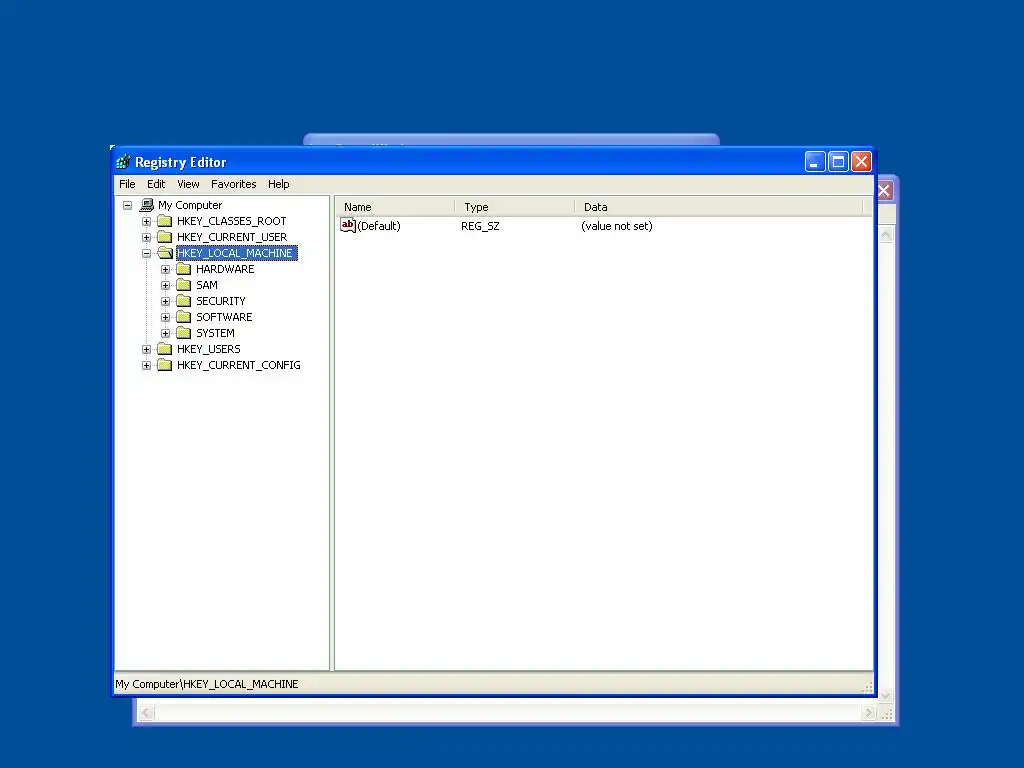This screenshot has height=768, width=1024.
Task: Select the SYSTEM key label
Action: 216,333
